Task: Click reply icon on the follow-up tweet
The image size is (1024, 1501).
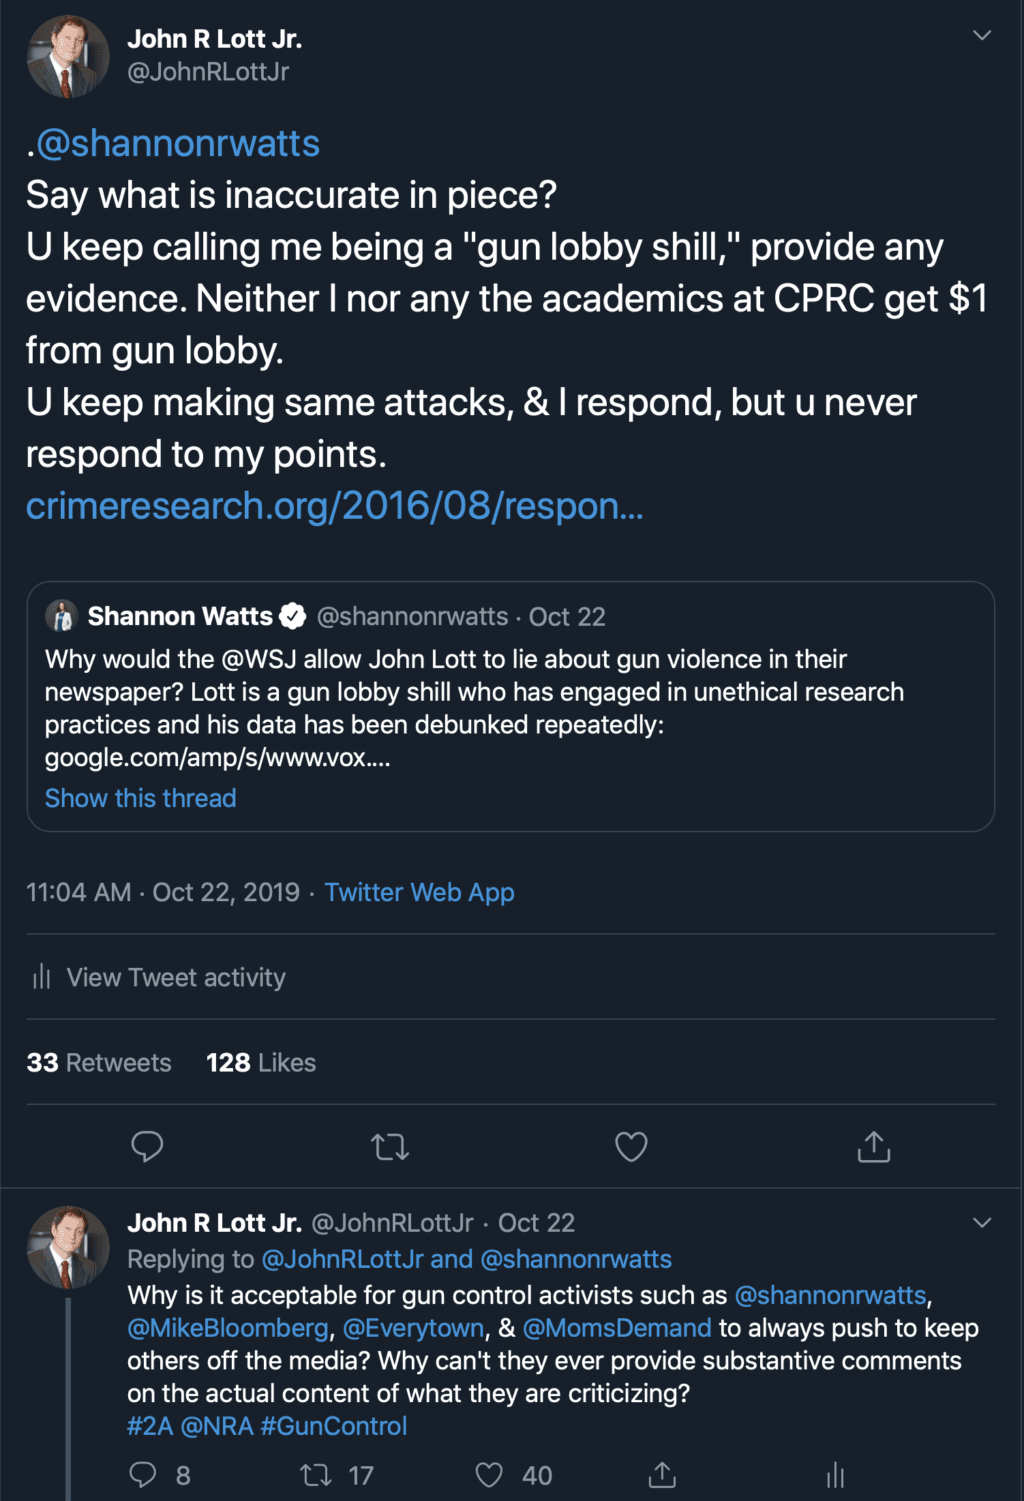Action: tap(144, 1475)
